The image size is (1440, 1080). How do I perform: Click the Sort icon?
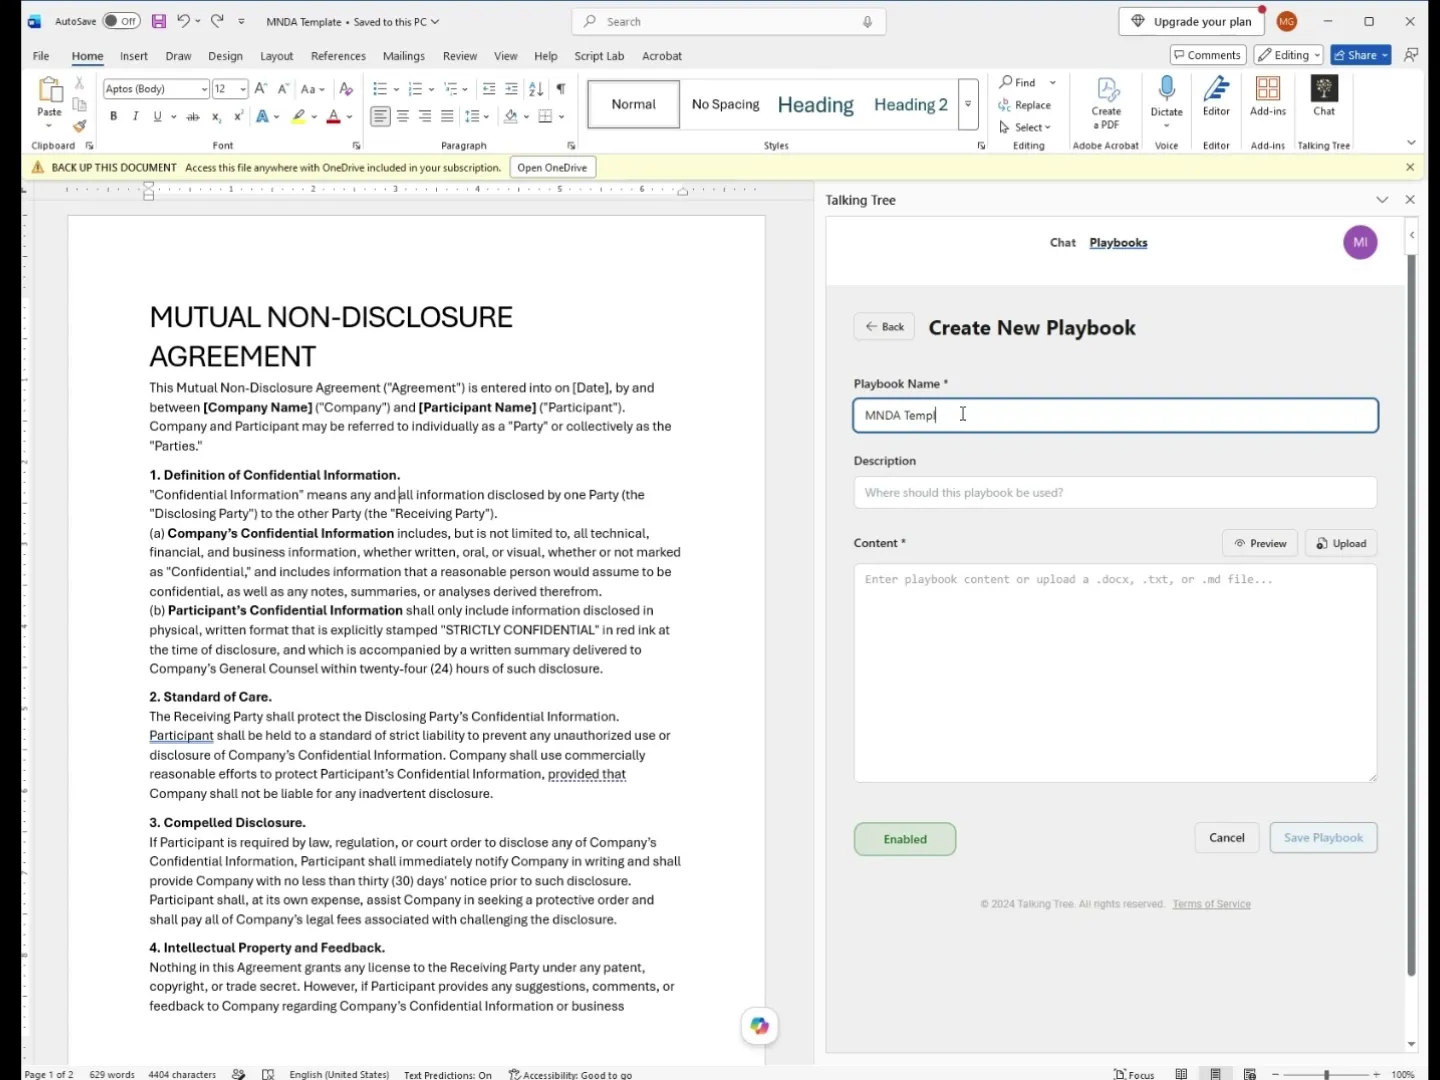536,89
